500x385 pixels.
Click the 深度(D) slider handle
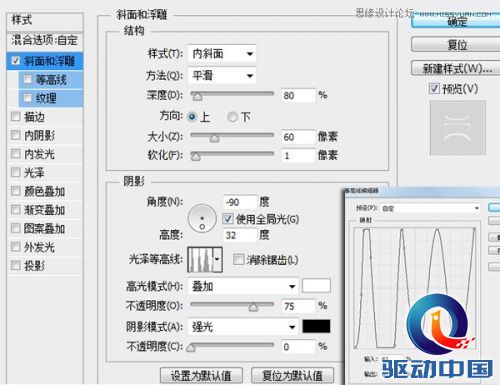click(x=197, y=96)
